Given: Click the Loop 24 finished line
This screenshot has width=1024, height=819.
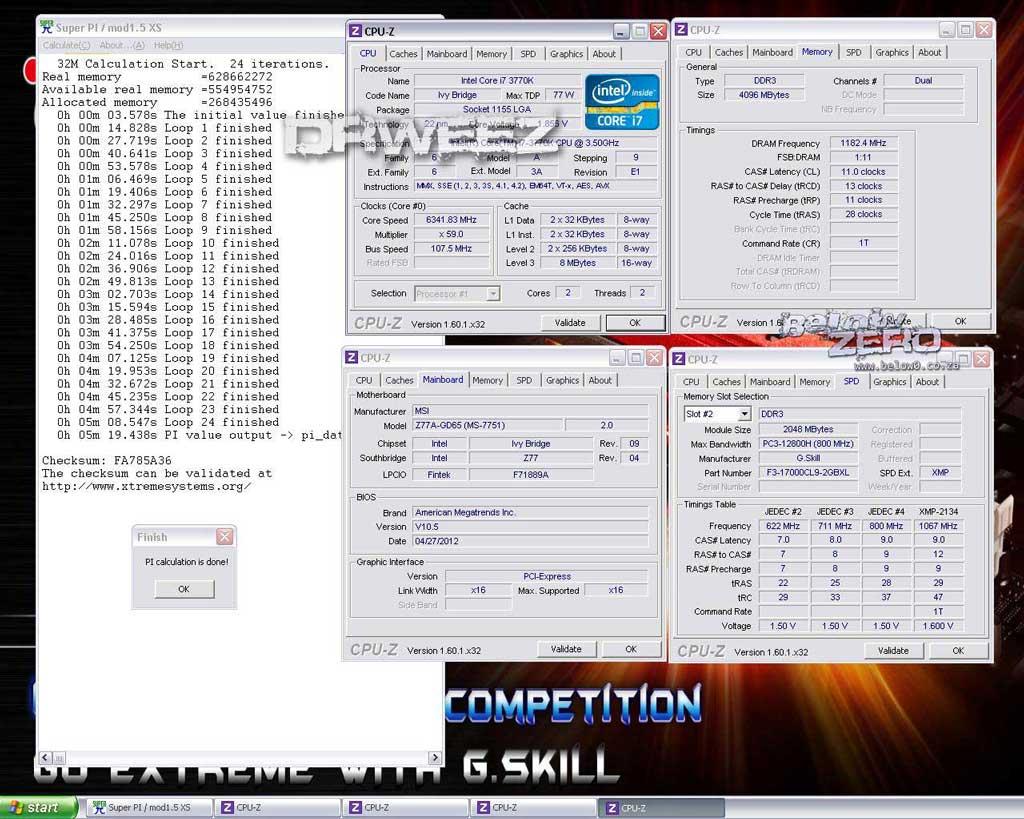Looking at the screenshot, I should [168, 423].
